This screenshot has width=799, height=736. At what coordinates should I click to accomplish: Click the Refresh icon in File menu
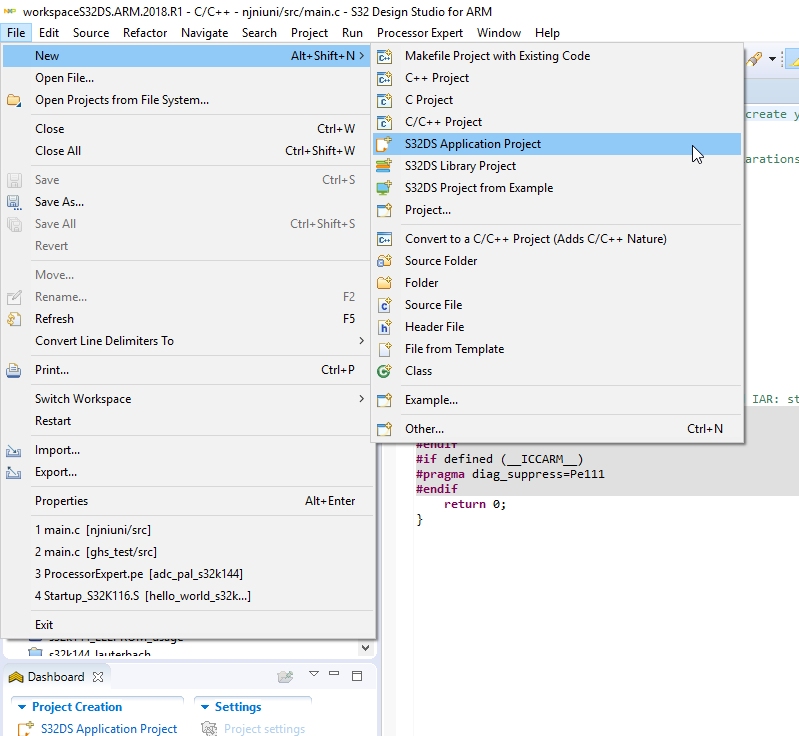point(14,319)
